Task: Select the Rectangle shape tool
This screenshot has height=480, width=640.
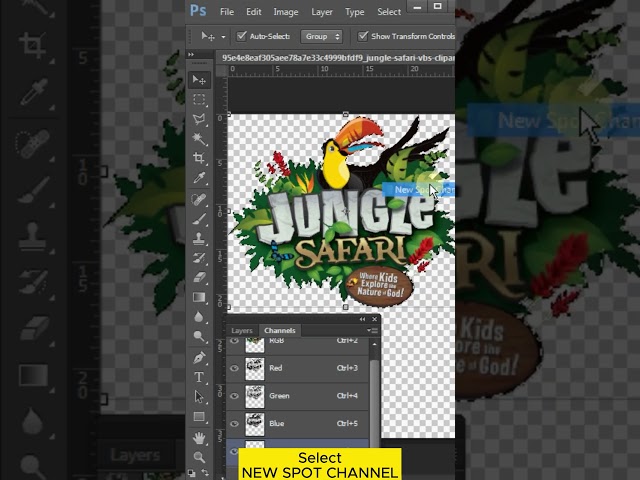Action: (x=199, y=416)
